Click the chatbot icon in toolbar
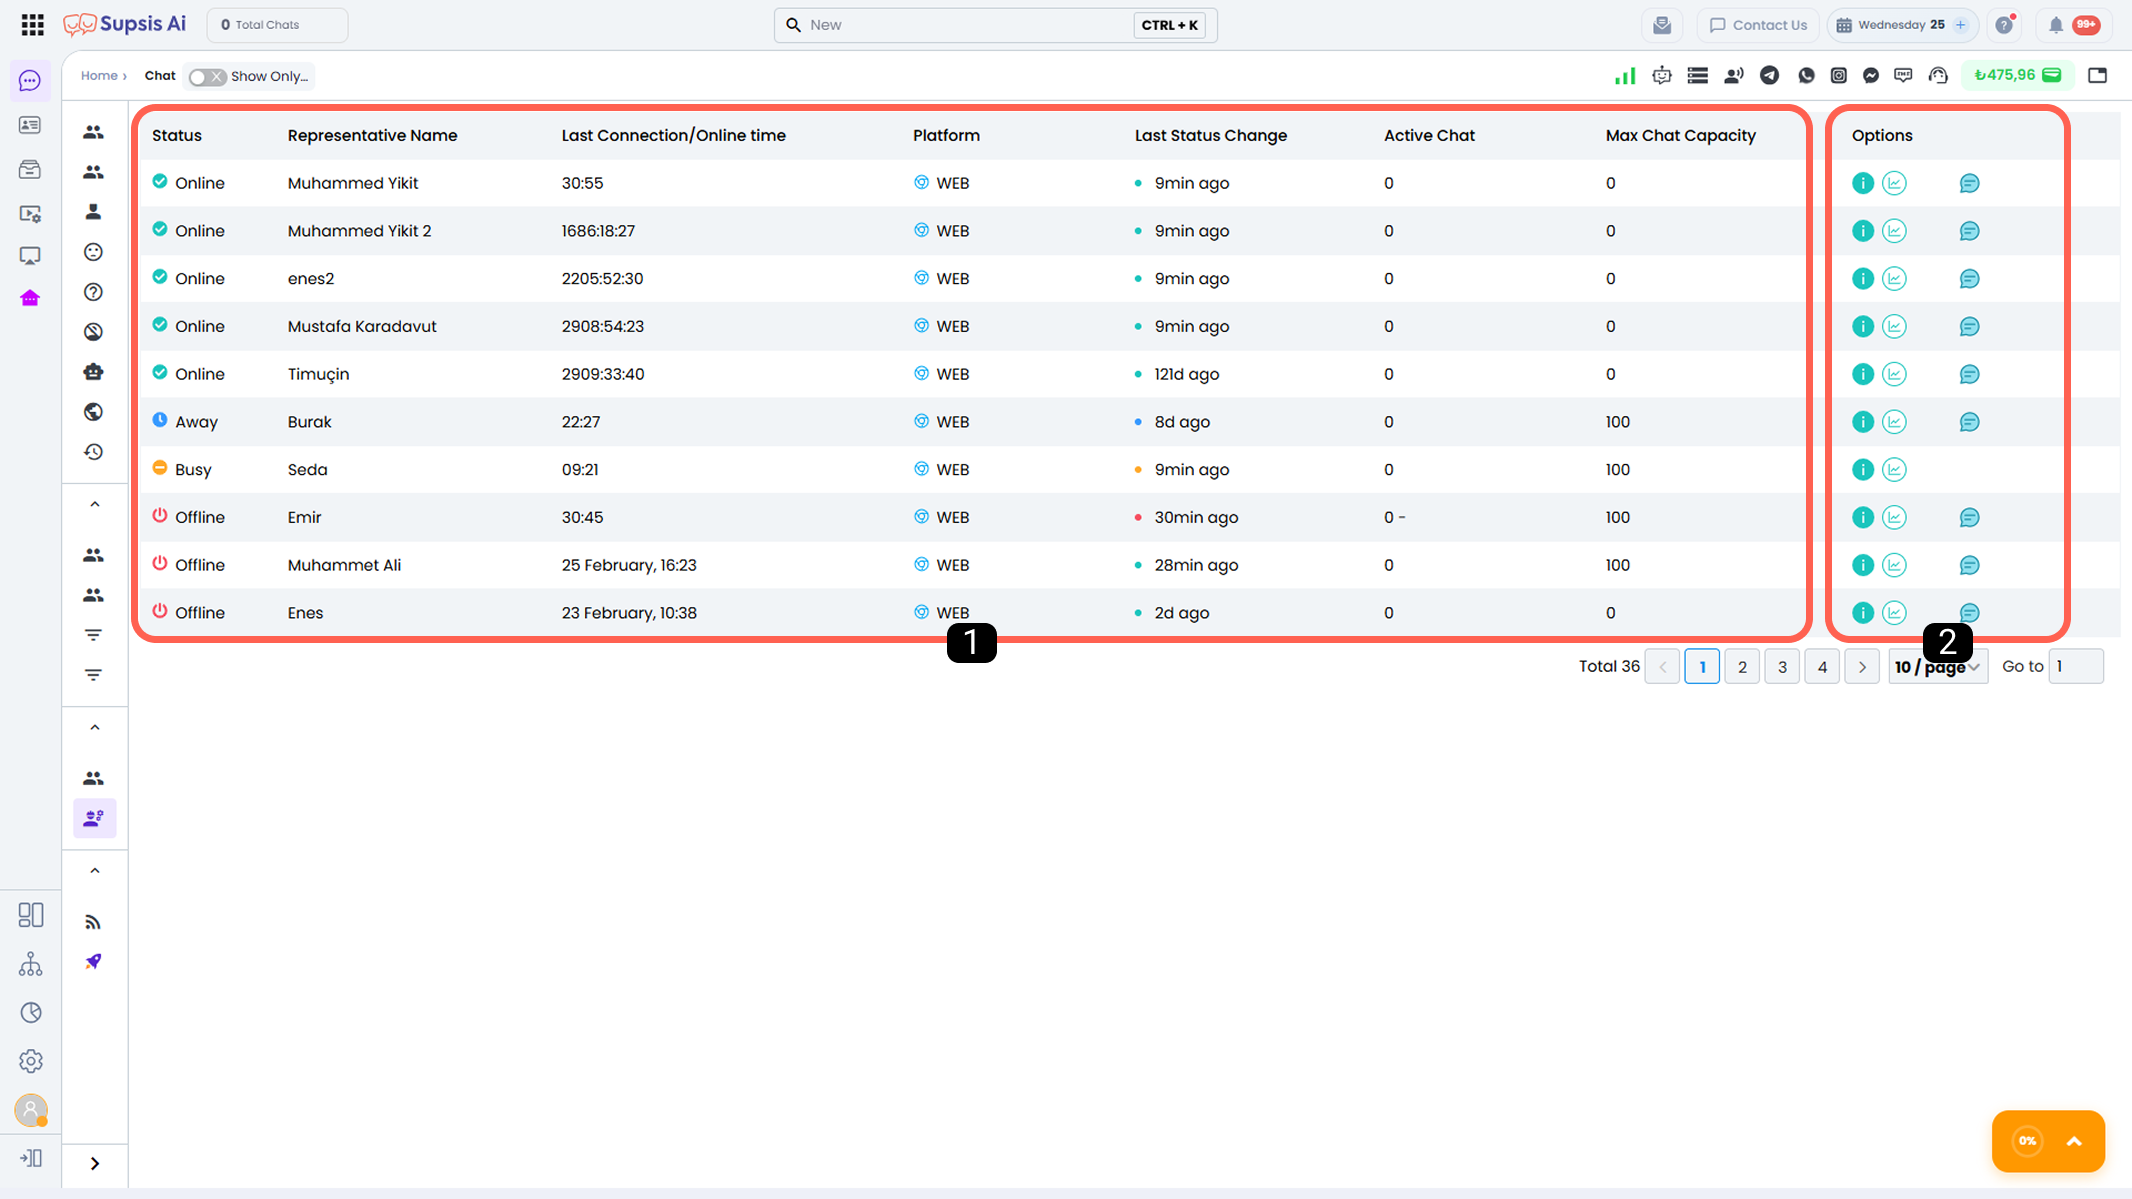 tap(1662, 75)
